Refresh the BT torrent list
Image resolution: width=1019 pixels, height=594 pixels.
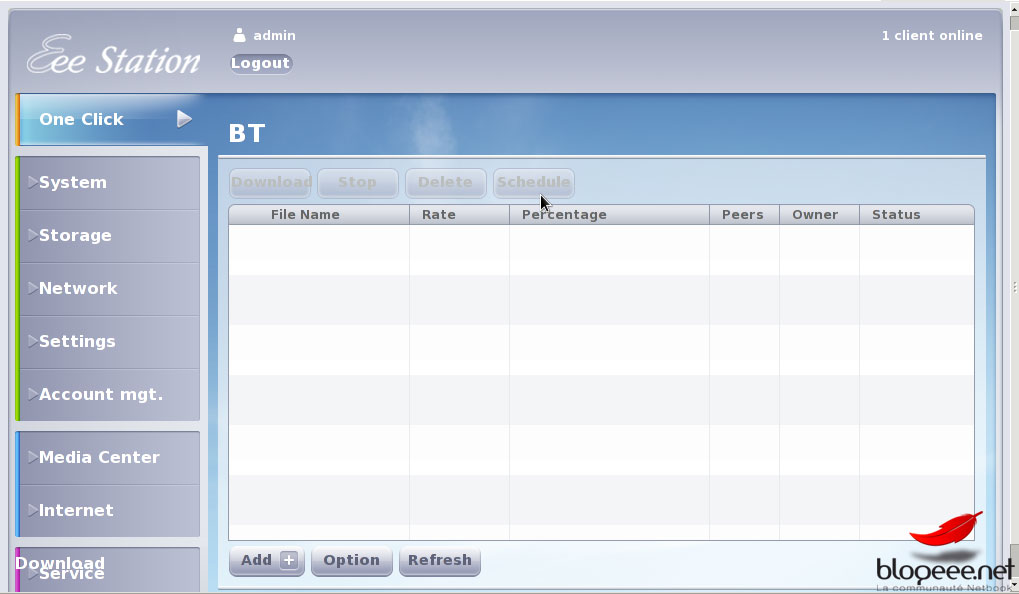[439, 560]
